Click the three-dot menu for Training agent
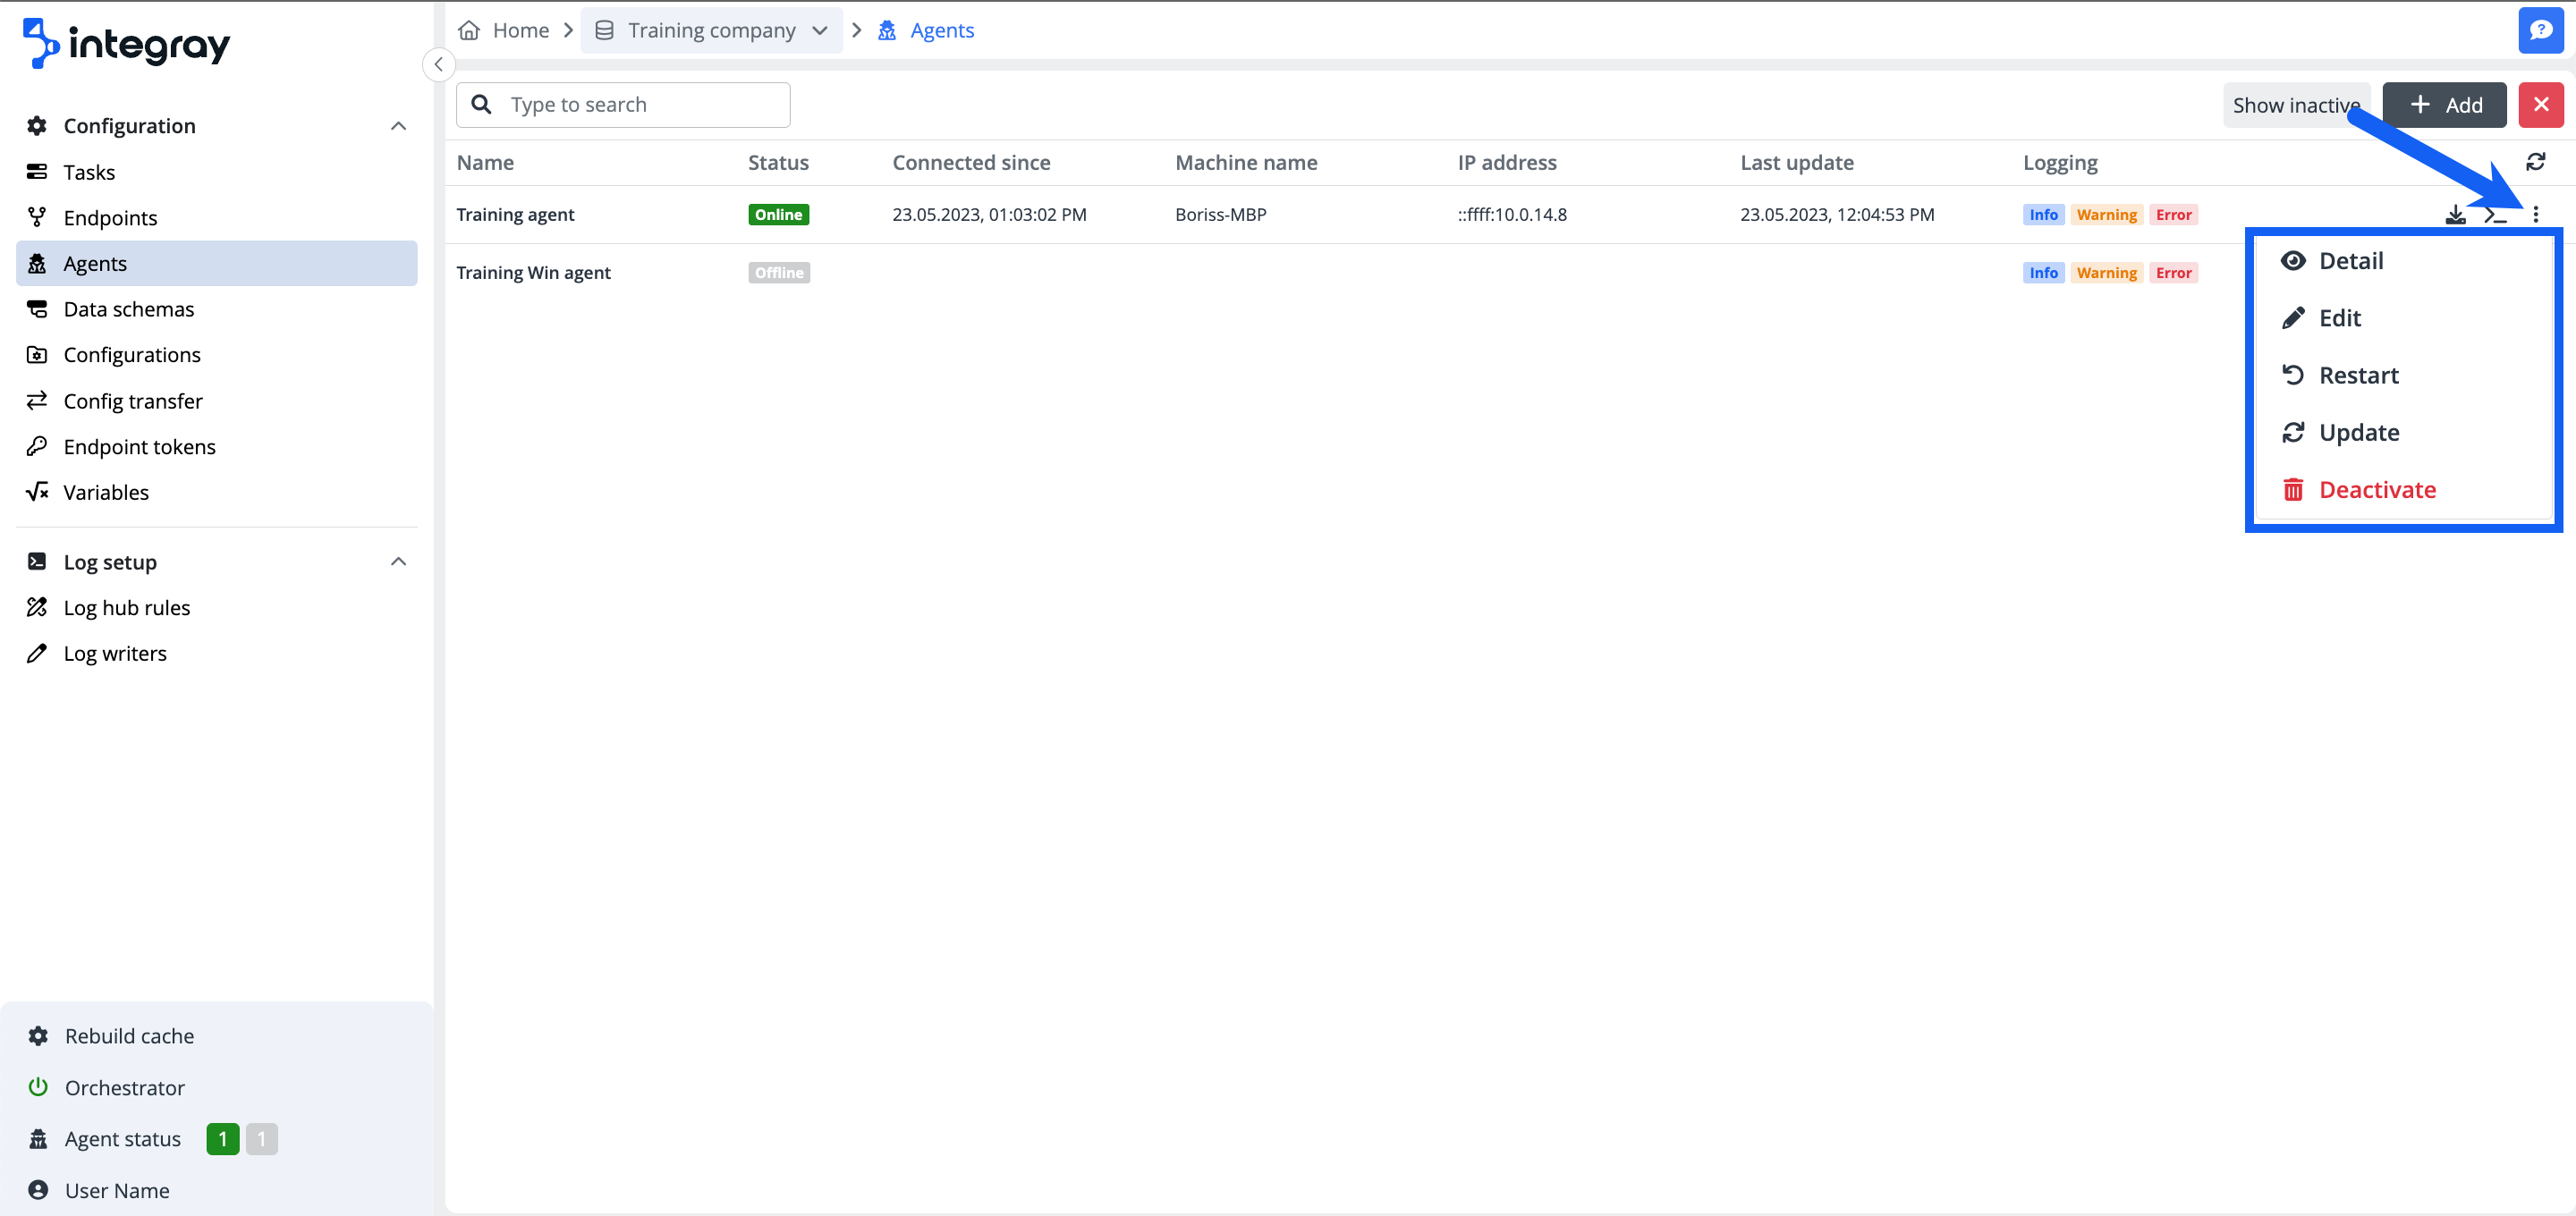 pos(2535,214)
